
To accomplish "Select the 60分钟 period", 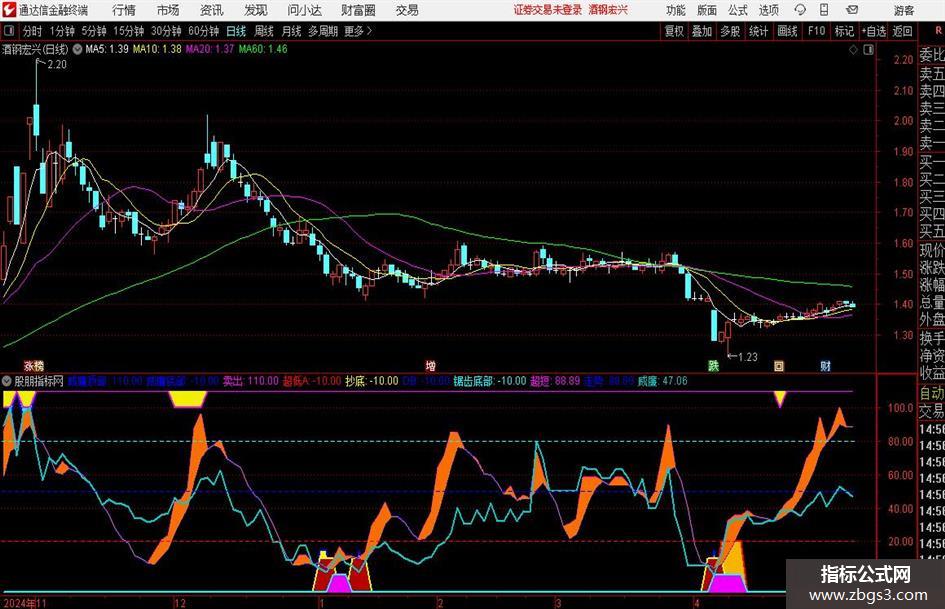I will pyautogui.click(x=203, y=31).
